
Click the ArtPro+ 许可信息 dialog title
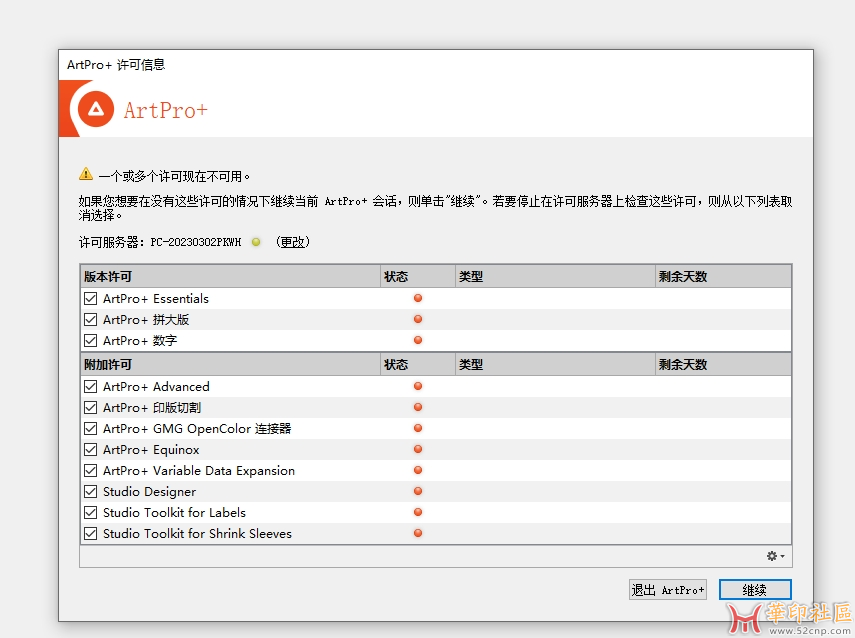(116, 65)
